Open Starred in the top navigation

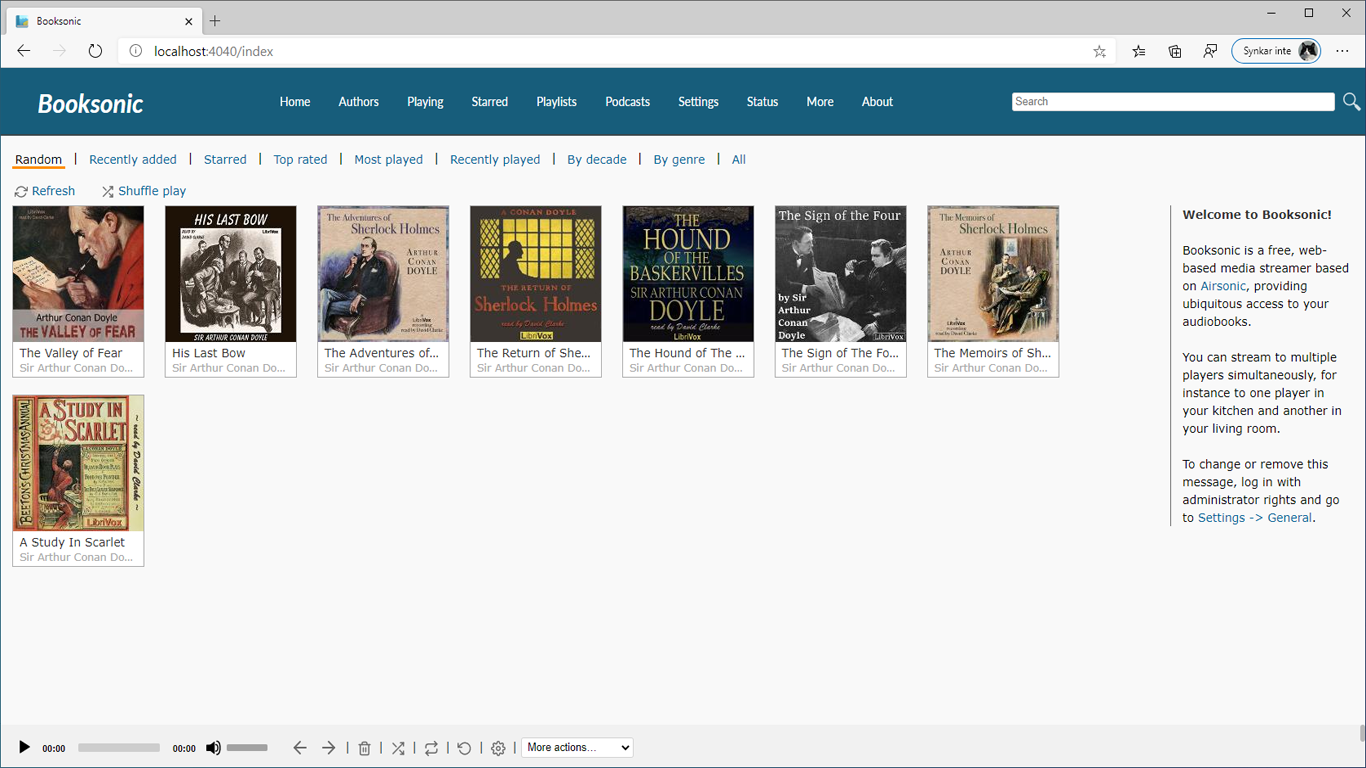click(490, 102)
